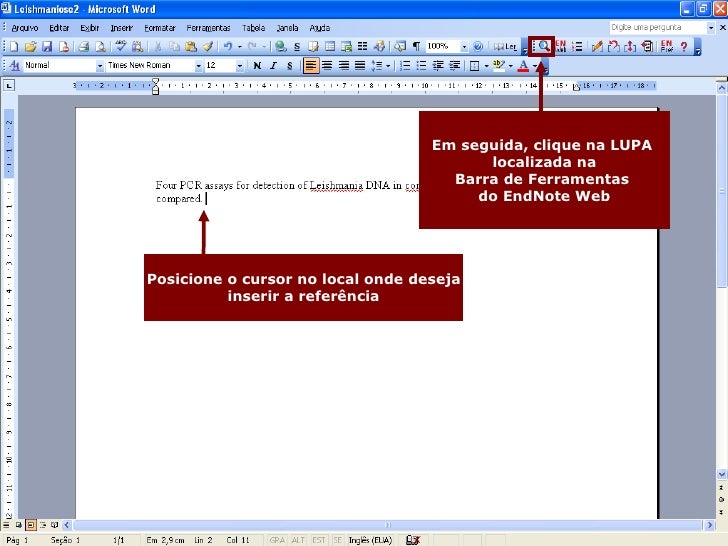Click the Paste clipboard icon
The height and width of the screenshot is (546, 728).
[x=191, y=46]
